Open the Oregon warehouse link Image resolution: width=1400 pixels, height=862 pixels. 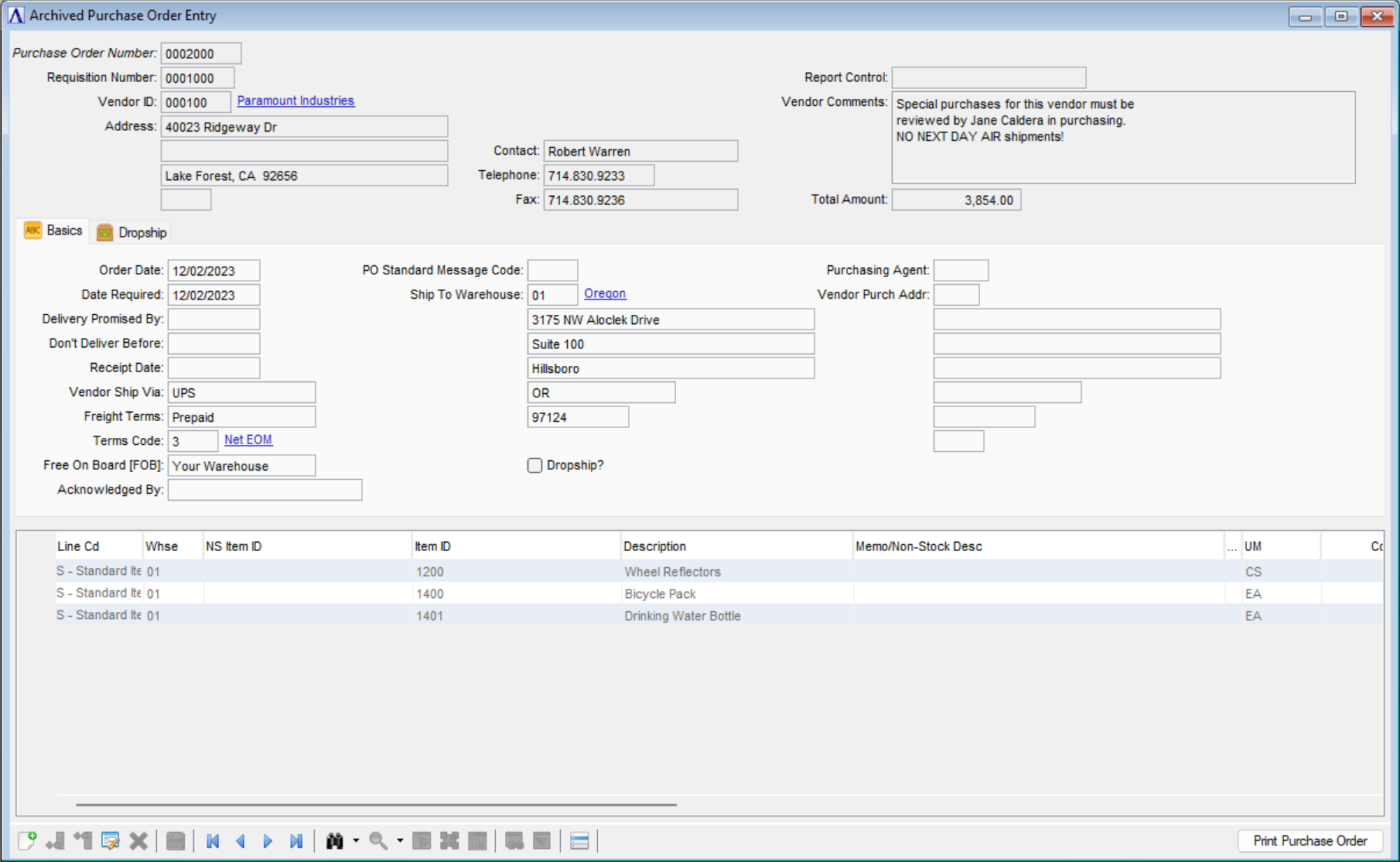(605, 294)
